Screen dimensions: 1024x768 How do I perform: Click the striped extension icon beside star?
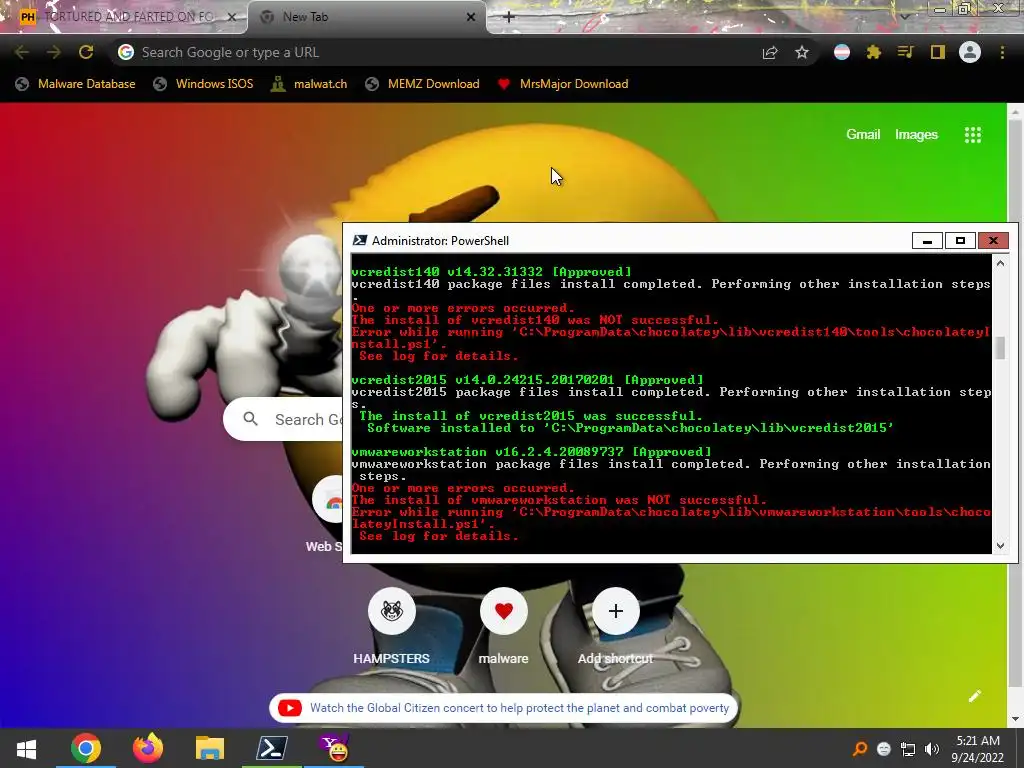coord(842,52)
